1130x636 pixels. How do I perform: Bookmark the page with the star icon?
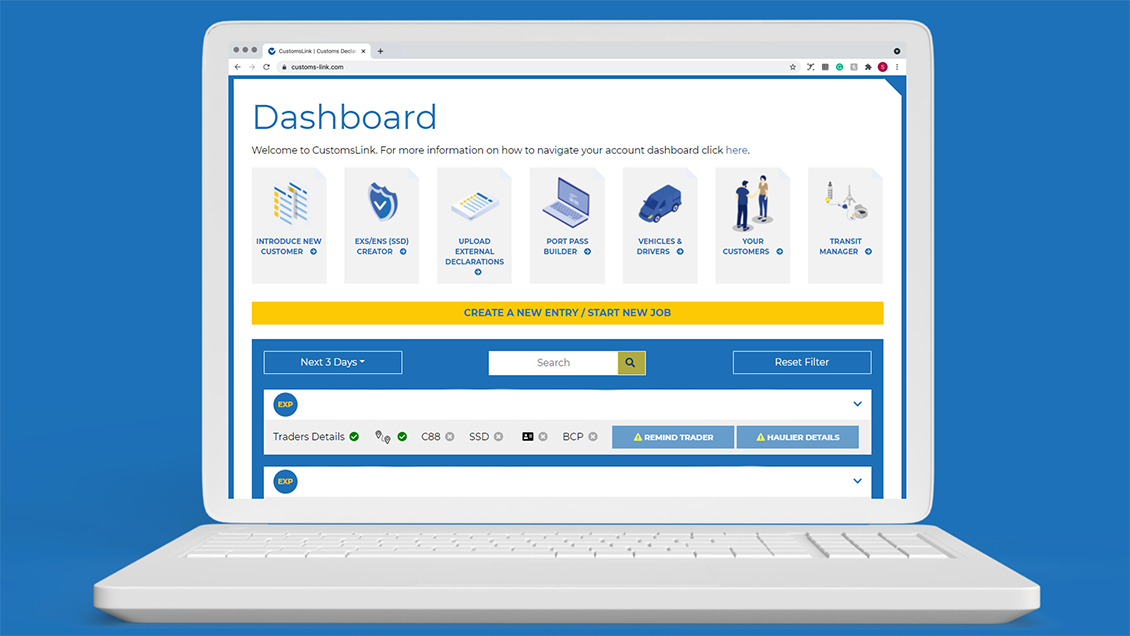[793, 67]
